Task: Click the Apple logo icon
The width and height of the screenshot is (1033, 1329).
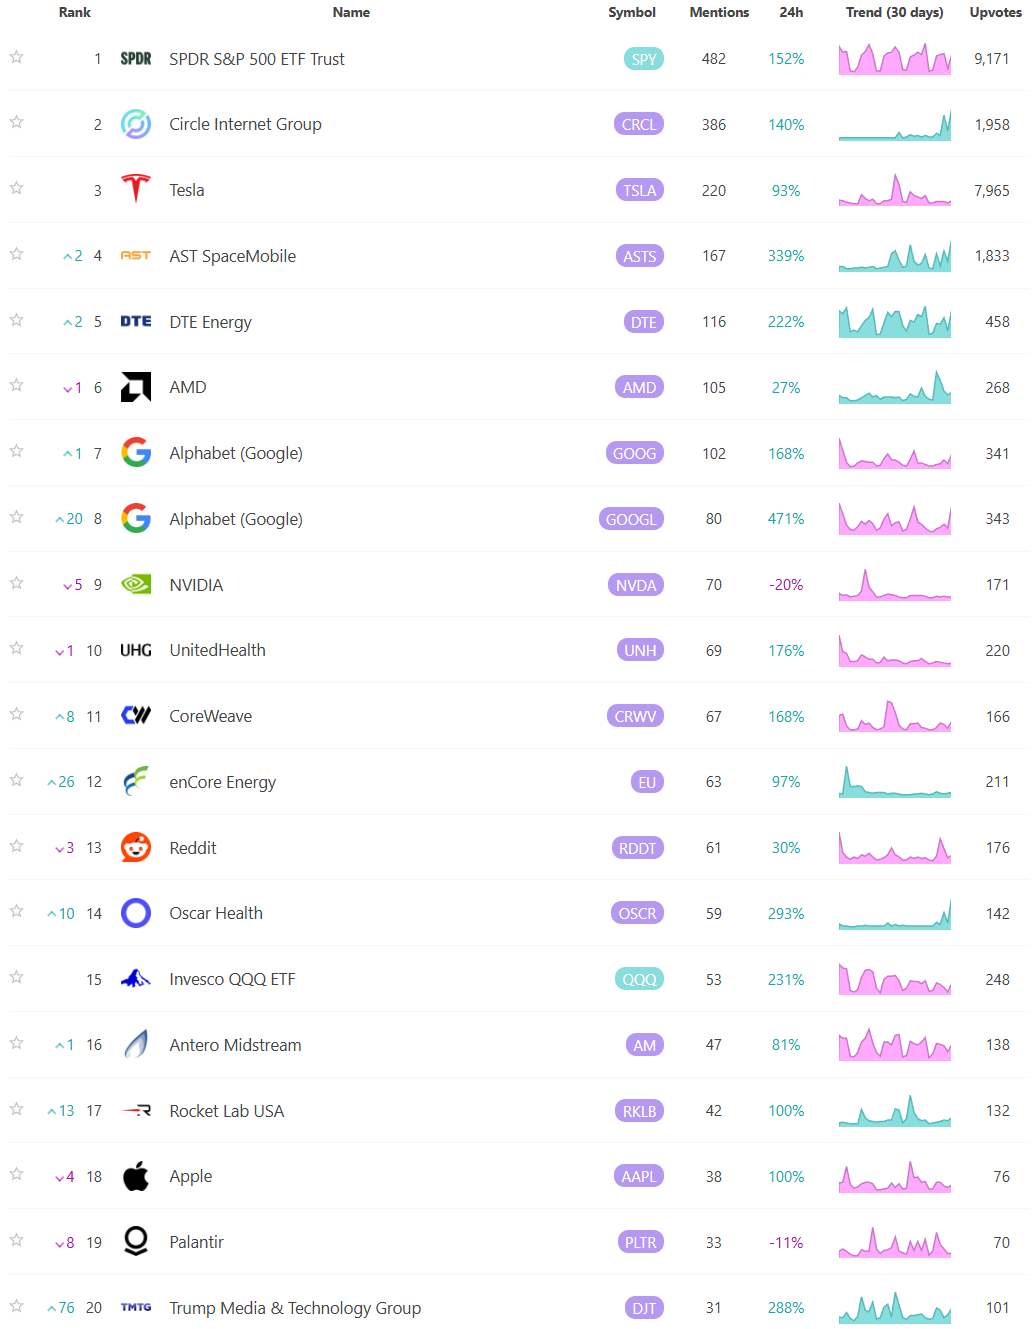Action: click(x=136, y=1176)
